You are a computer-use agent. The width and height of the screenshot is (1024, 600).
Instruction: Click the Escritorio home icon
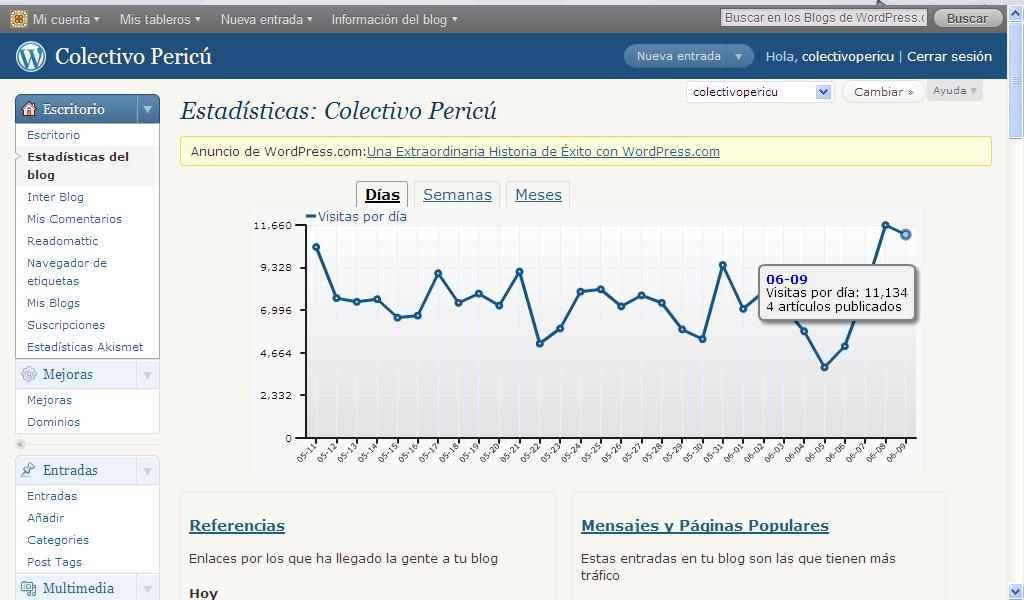[x=28, y=109]
